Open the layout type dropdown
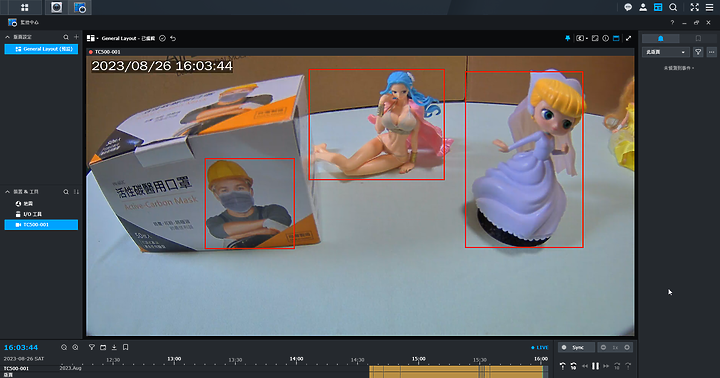720x378 pixels. pos(93,39)
